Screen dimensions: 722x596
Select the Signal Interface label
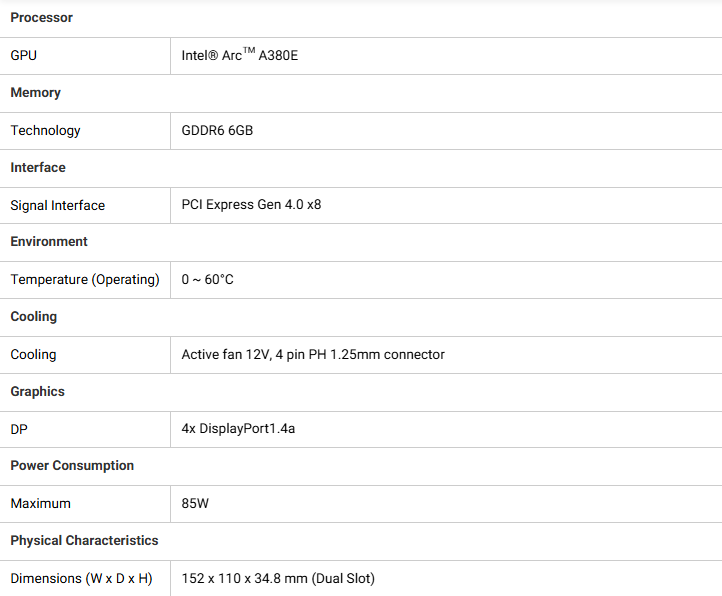coord(58,206)
